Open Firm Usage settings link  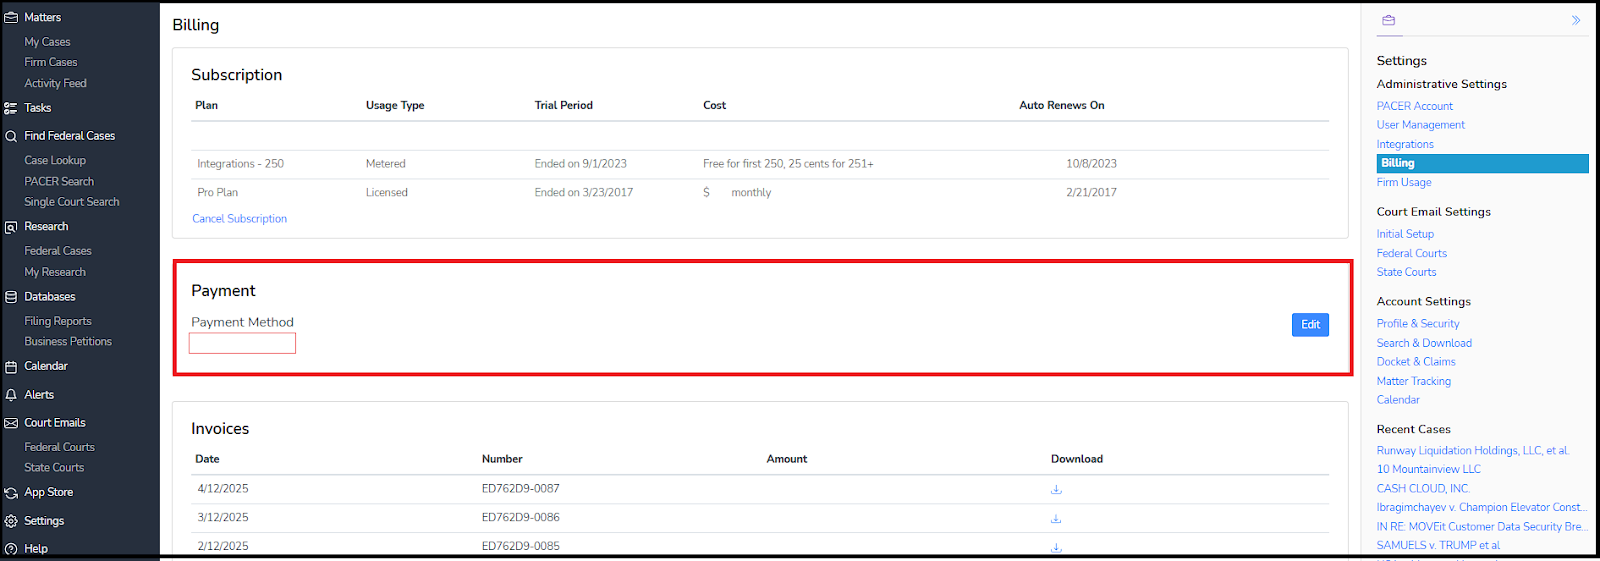click(1404, 182)
